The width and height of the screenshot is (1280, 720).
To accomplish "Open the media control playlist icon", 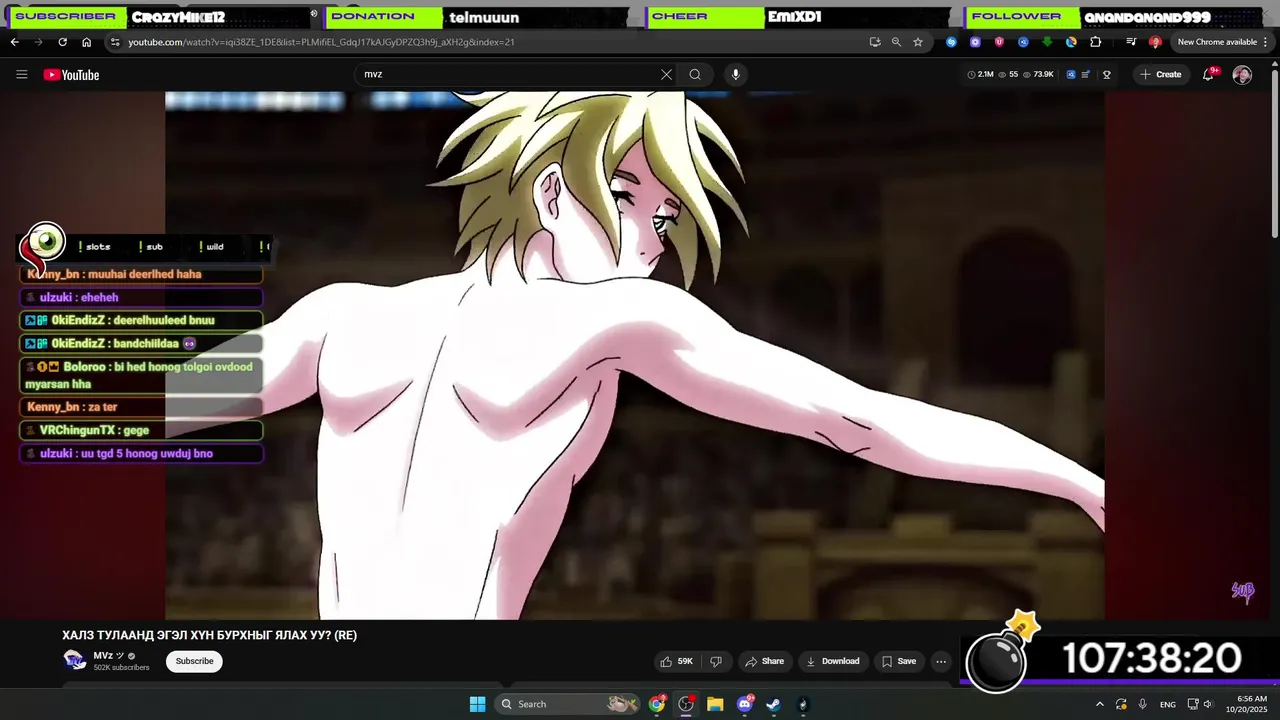I will (x=1131, y=42).
